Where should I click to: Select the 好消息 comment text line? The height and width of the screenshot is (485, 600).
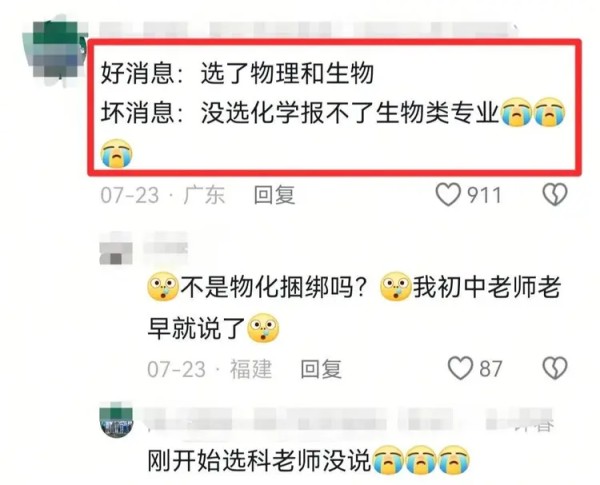(x=237, y=73)
